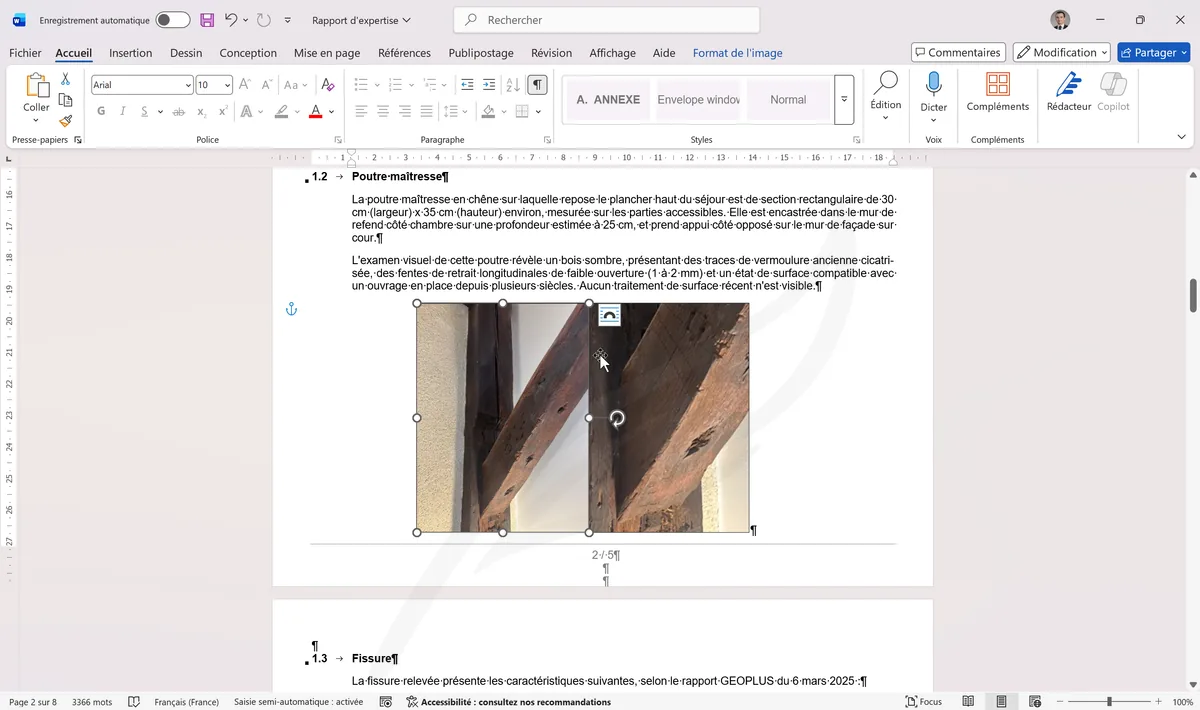Toggle Enregistrement automatique autosave switch
The width and height of the screenshot is (1200, 710).
click(x=169, y=19)
